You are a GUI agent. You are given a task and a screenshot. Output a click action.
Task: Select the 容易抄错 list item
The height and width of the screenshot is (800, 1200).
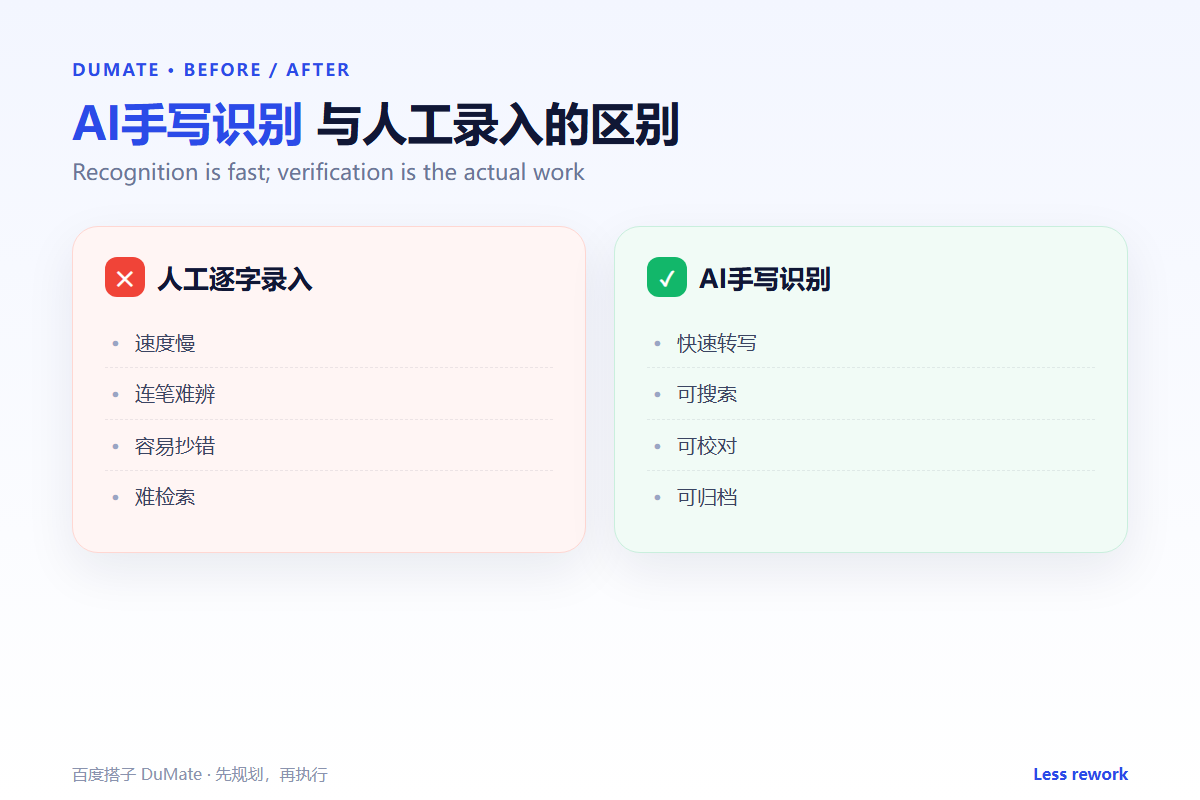(329, 446)
